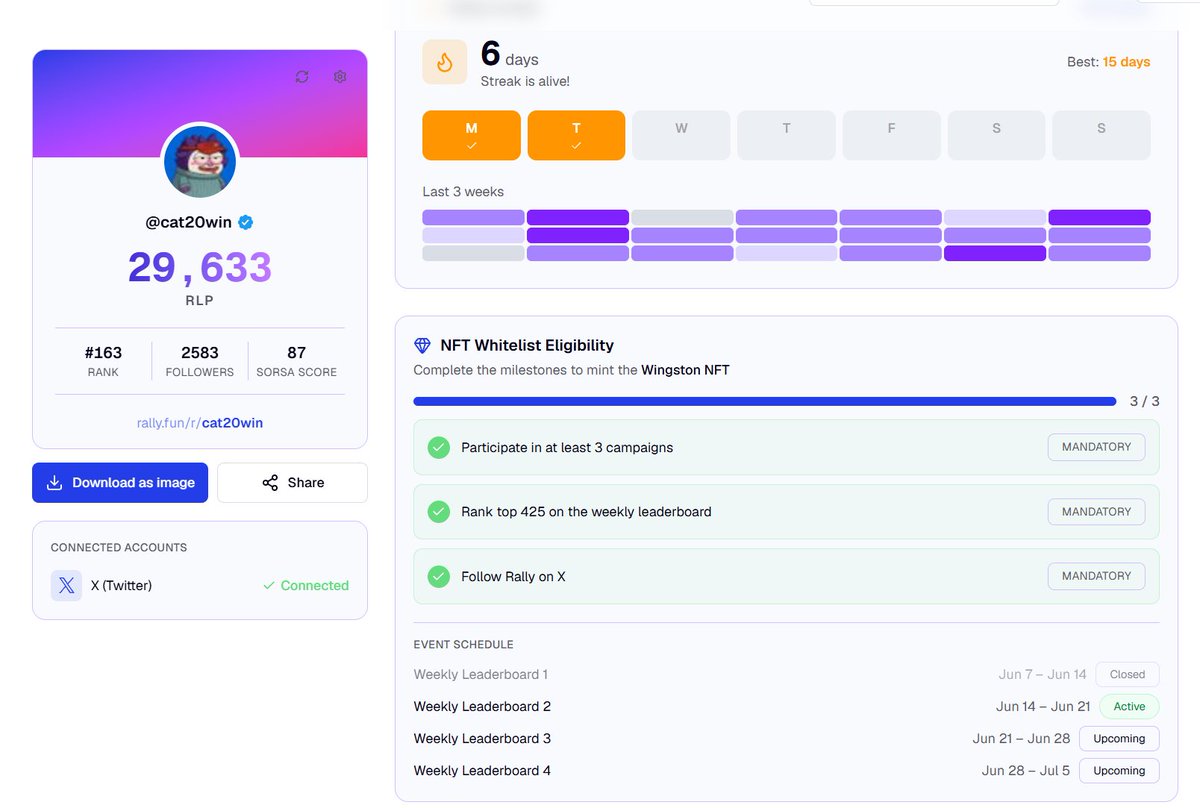Screen dimensions: 1200x808
Task: Click green check for Rank top 425
Action: click(438, 511)
